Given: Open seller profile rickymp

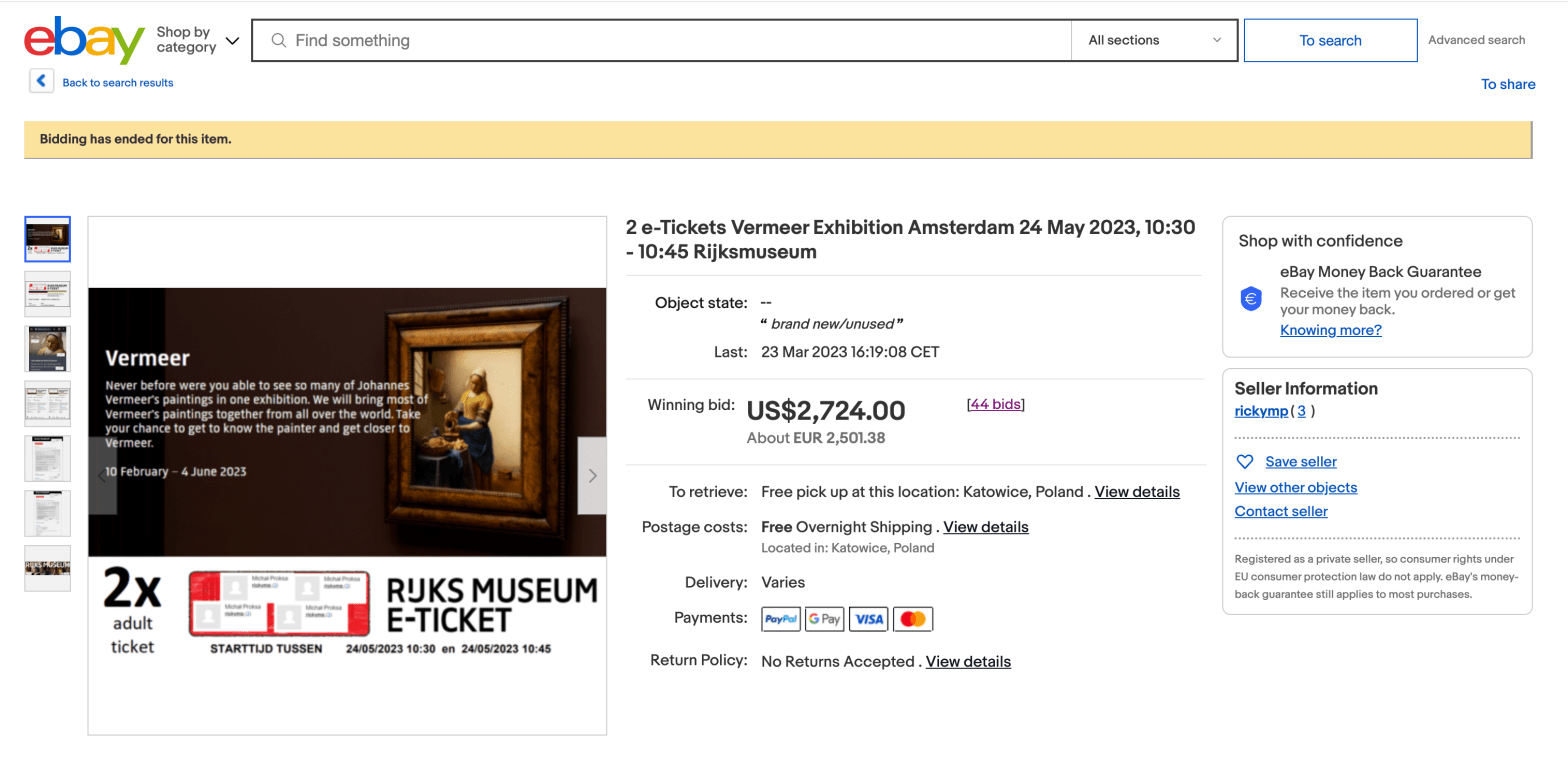Looking at the screenshot, I should coord(1261,411).
